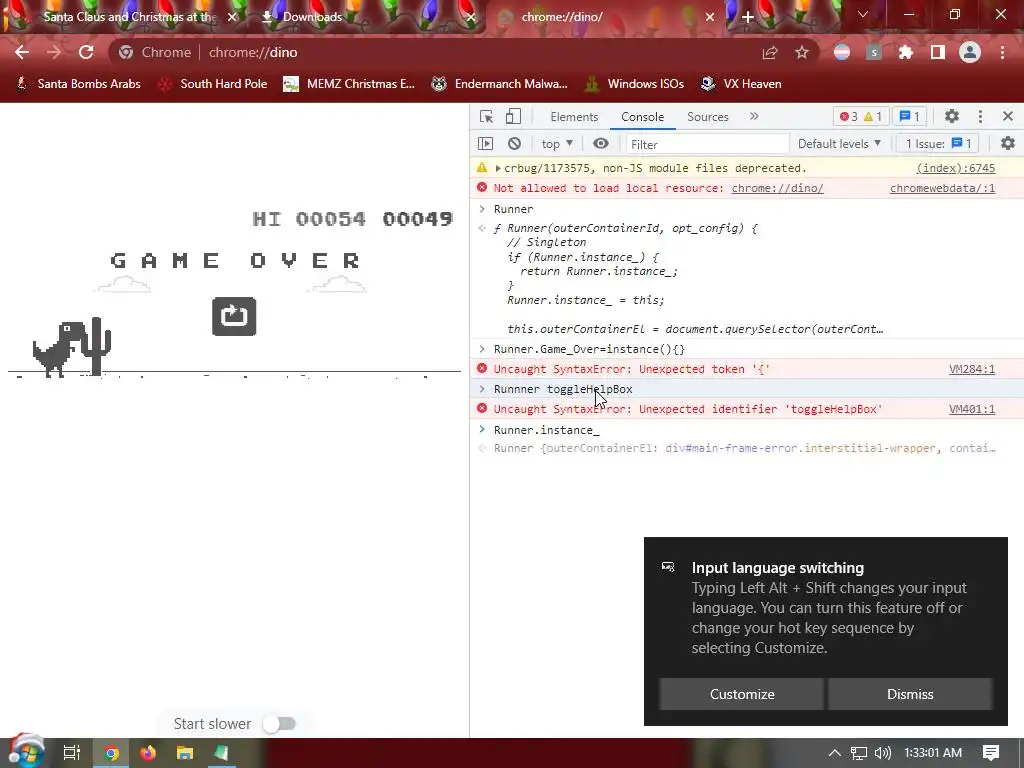Switch to the Sources tab
1024x768 pixels.
click(x=707, y=116)
